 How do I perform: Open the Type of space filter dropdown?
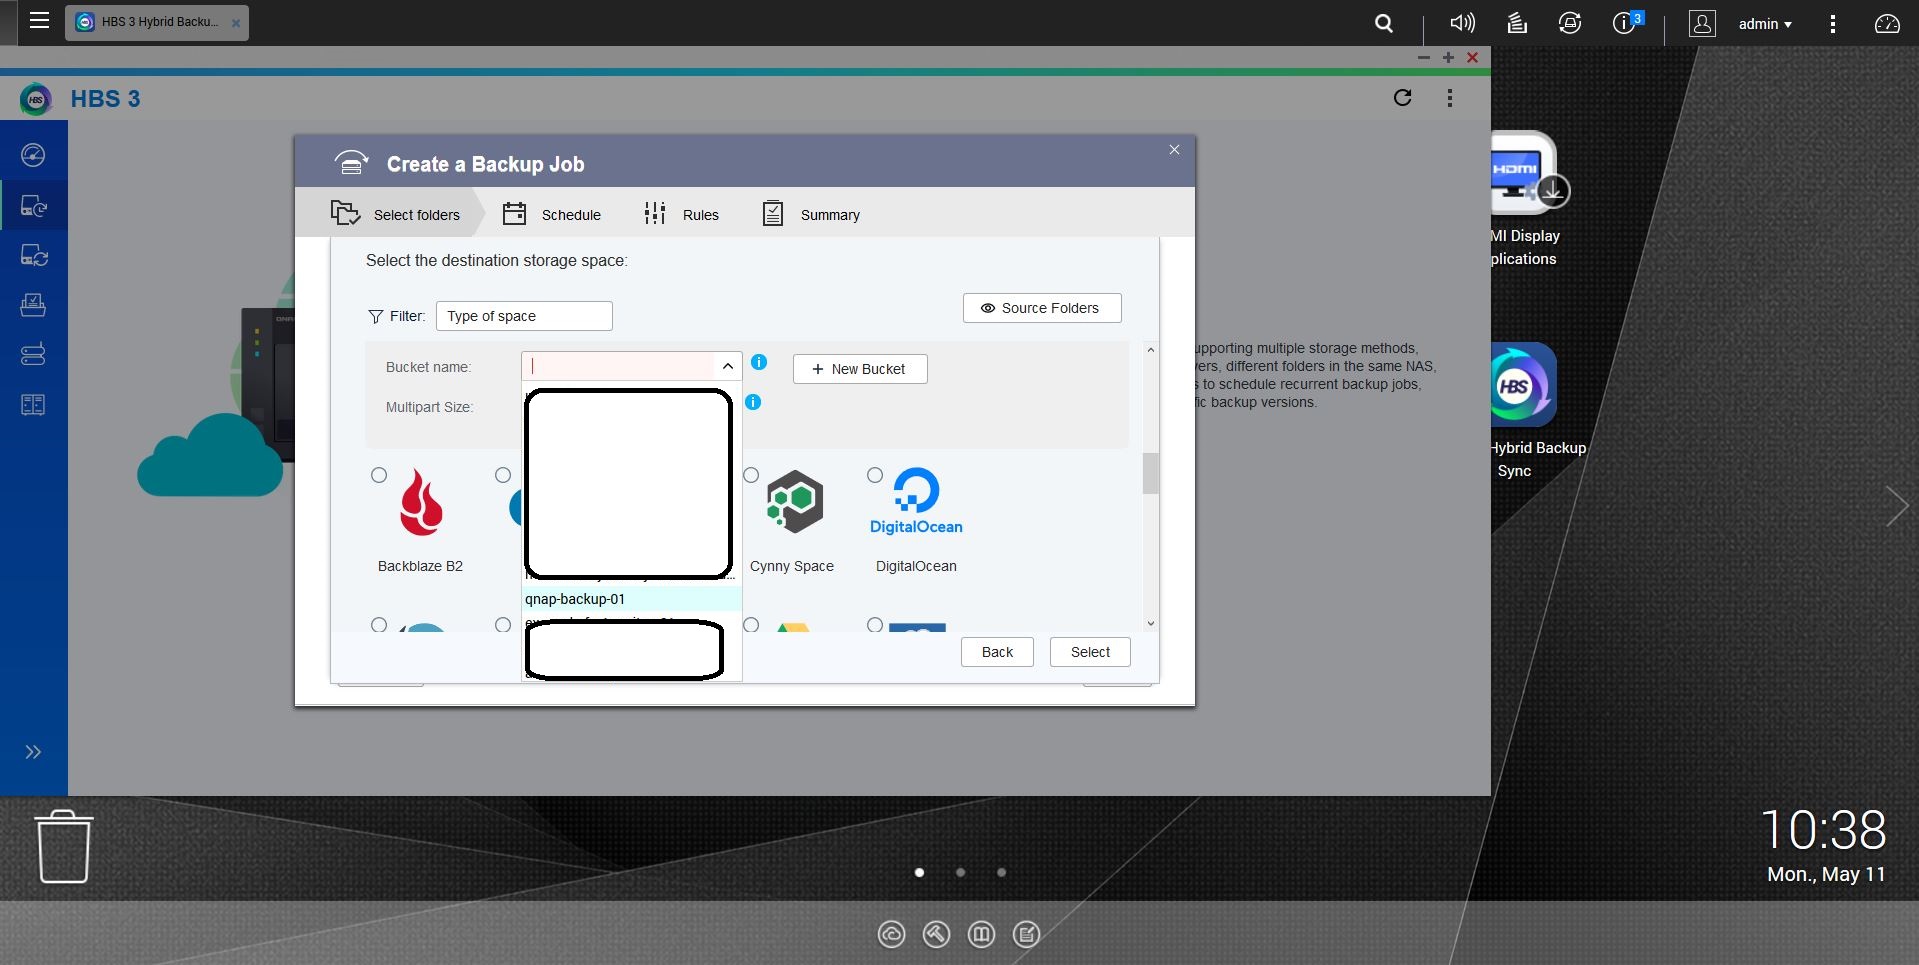click(524, 316)
